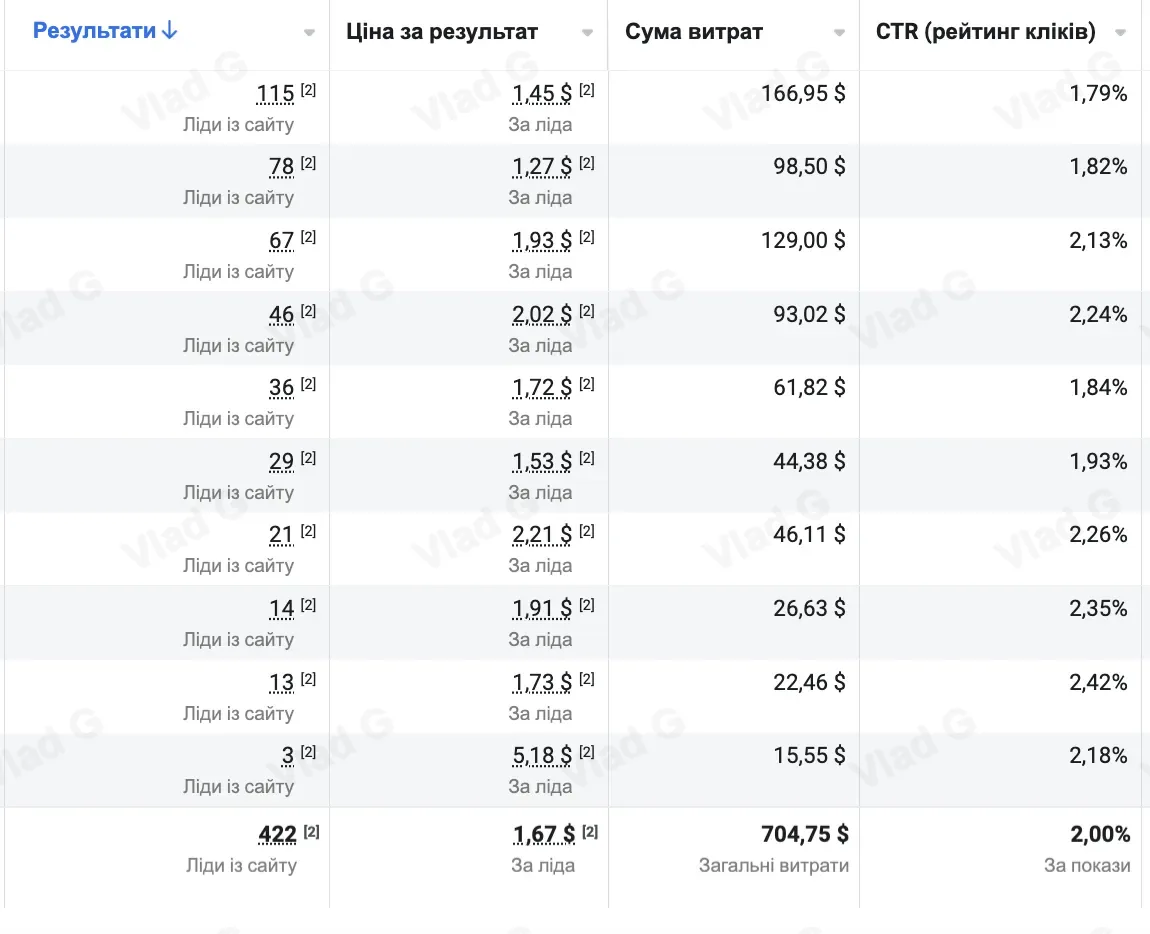Select amount spent 61,82 $

tap(810, 387)
